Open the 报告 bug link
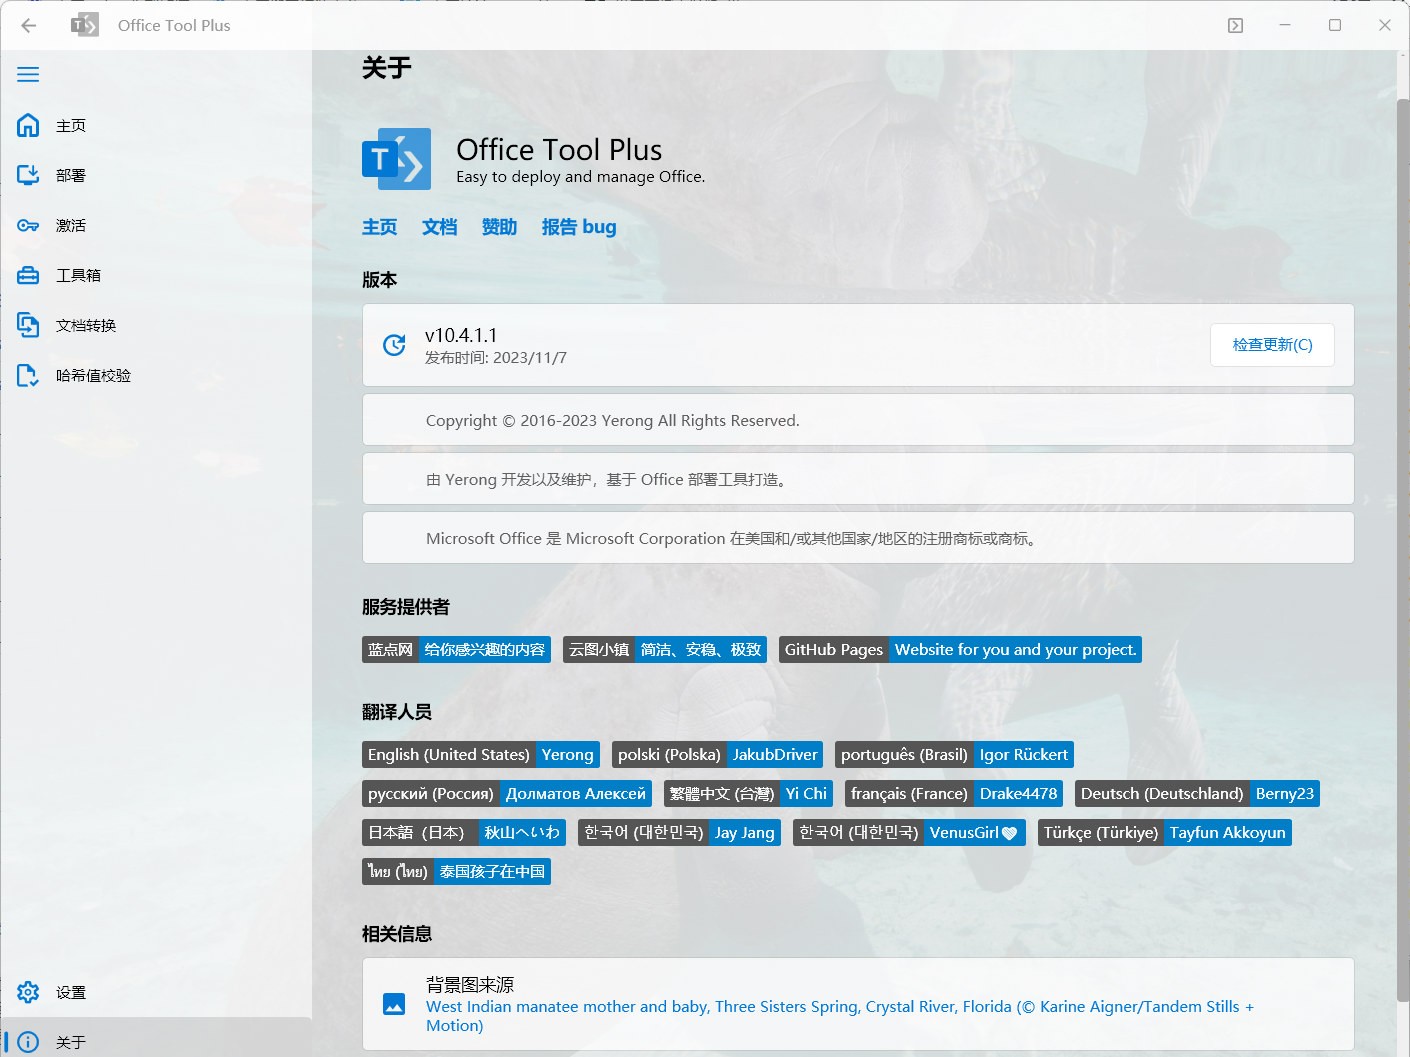1410x1057 pixels. point(579,227)
